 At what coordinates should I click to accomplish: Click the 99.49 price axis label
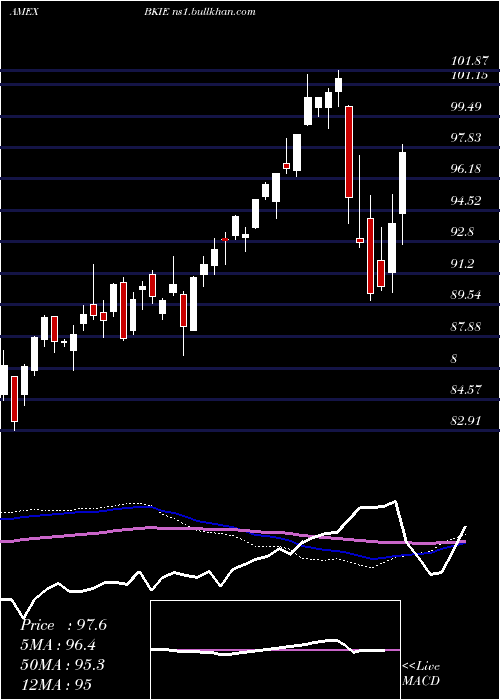tap(467, 107)
